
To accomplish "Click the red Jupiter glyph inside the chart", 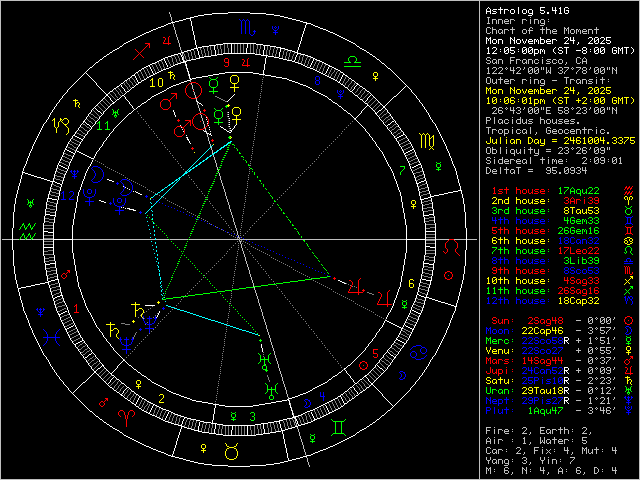I will point(383,296).
